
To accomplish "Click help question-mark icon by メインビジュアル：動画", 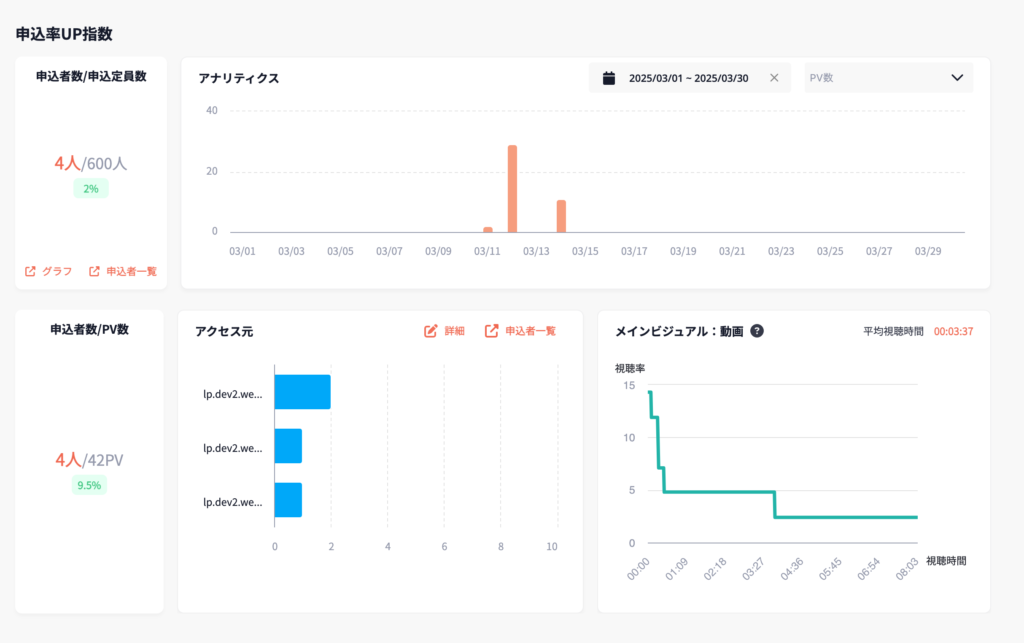I will pyautogui.click(x=757, y=331).
